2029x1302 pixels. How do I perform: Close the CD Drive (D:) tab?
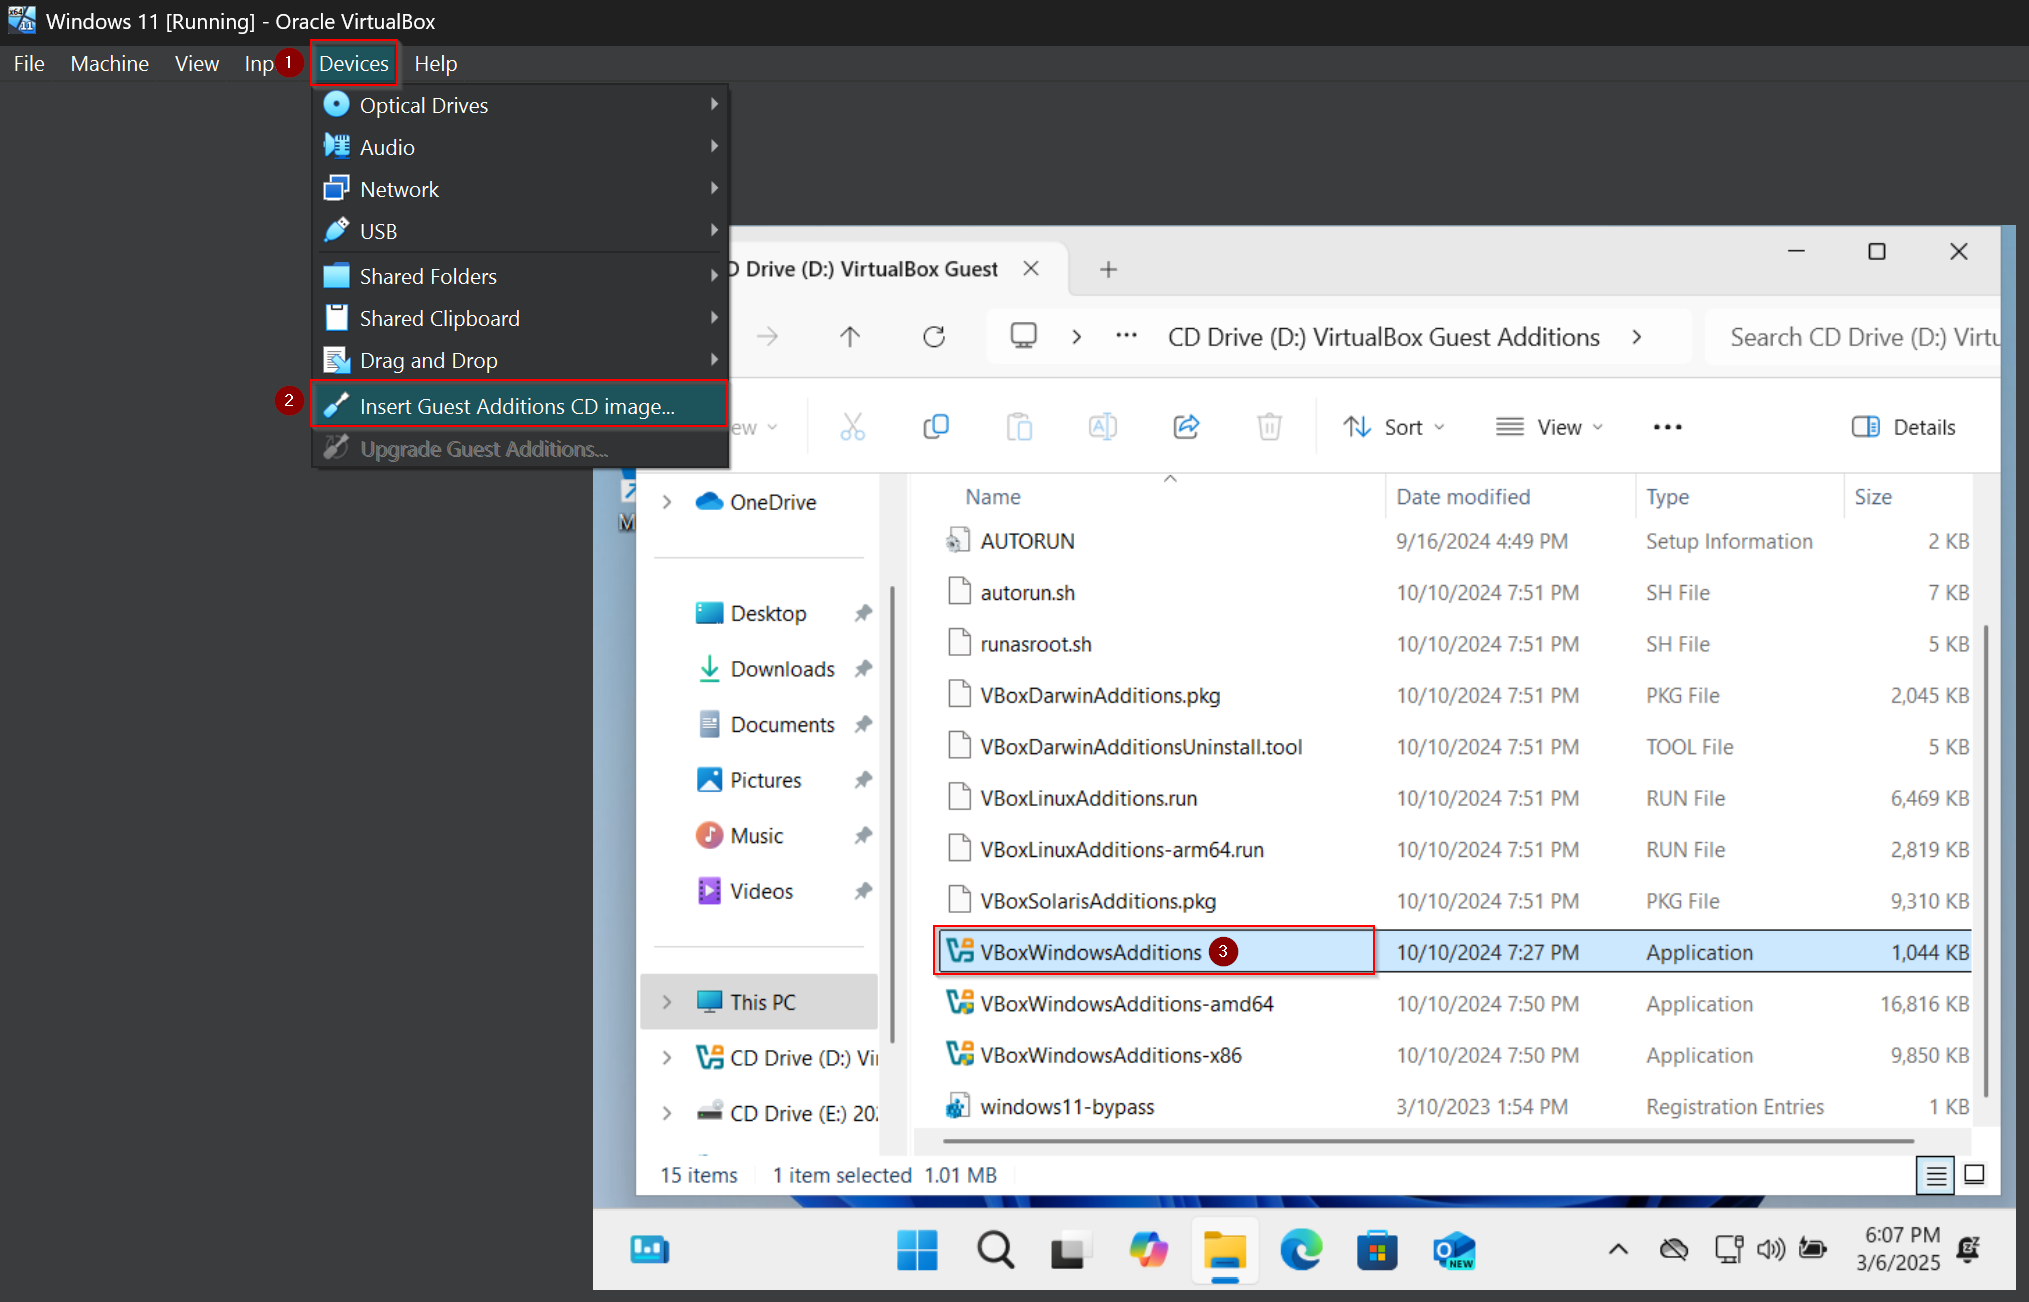[x=1031, y=268]
